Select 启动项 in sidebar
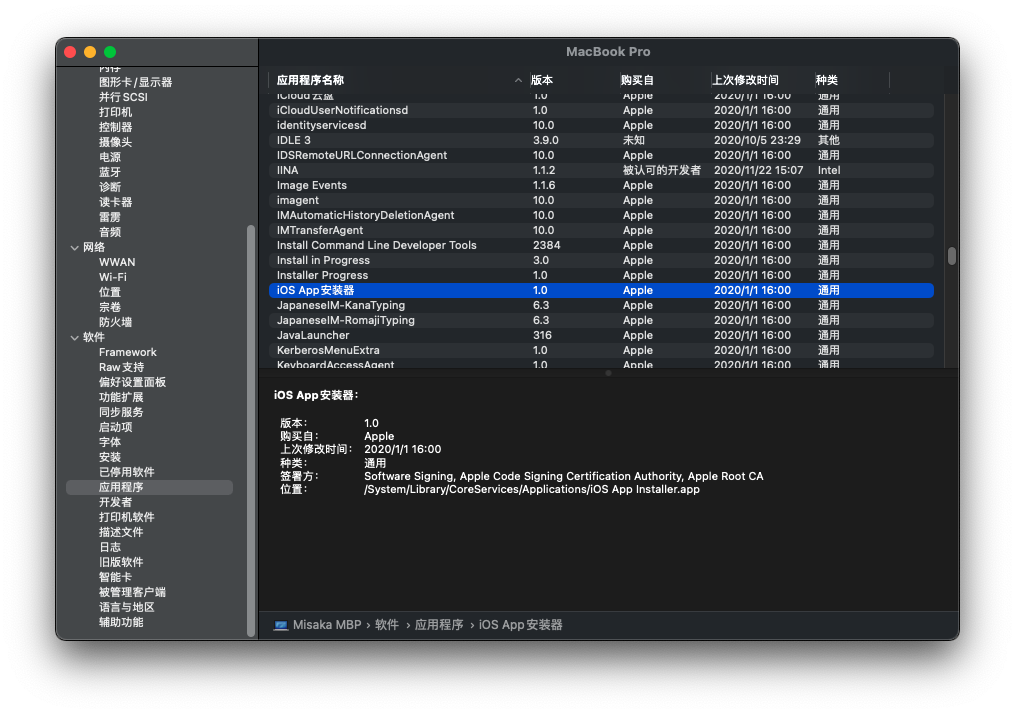This screenshot has height=714, width=1015. (115, 427)
